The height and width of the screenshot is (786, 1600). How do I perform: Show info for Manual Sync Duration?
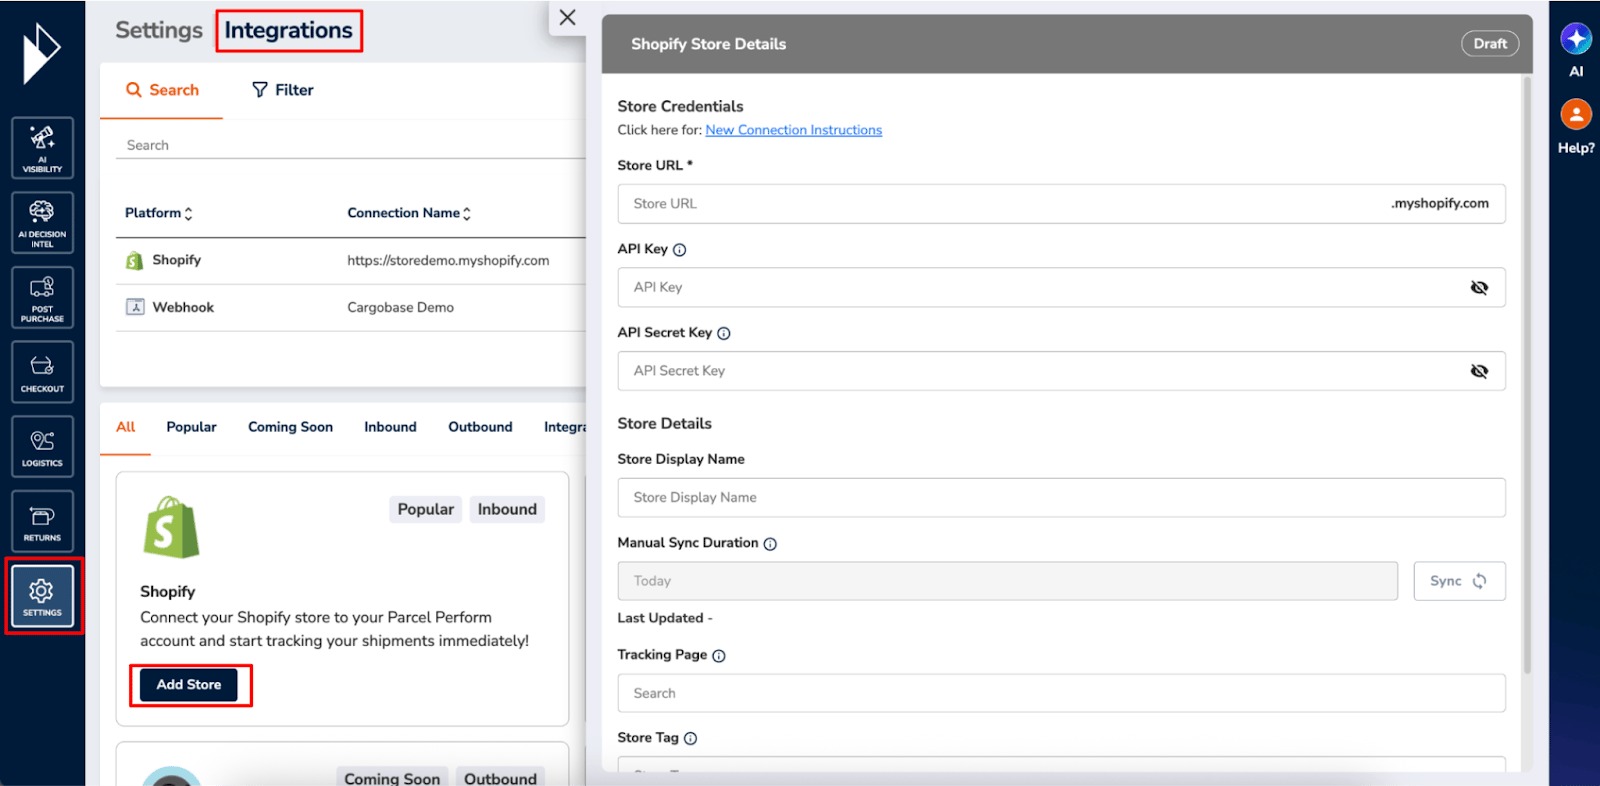[770, 544]
